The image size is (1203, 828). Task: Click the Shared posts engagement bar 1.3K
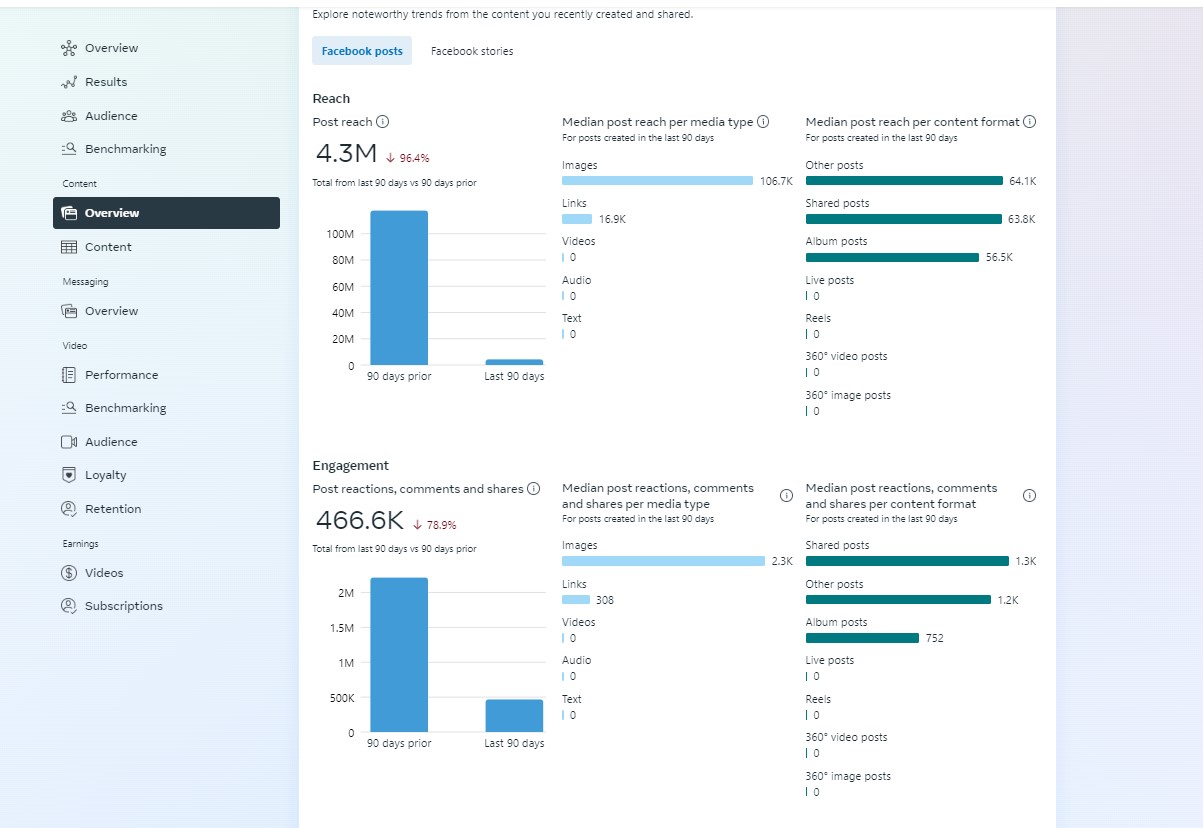(907, 561)
